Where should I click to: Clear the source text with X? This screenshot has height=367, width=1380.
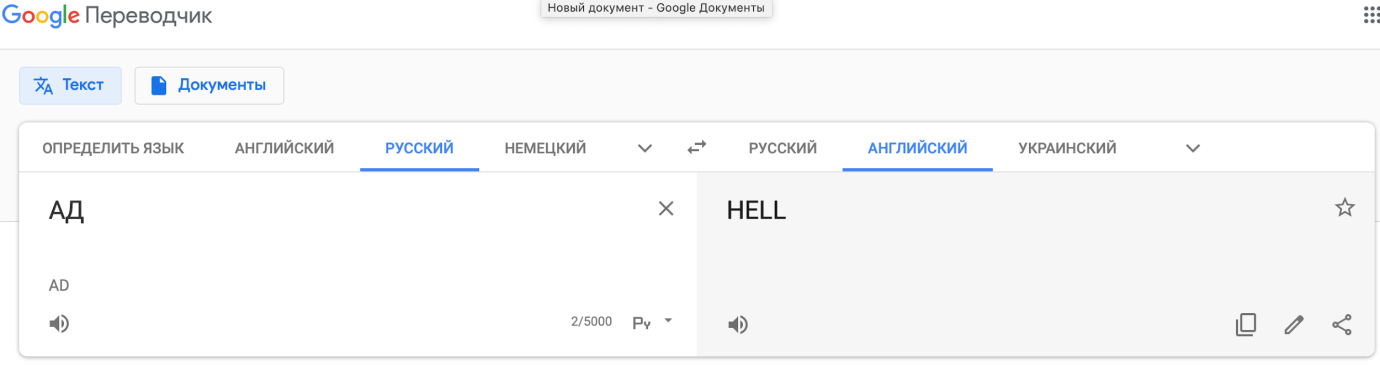[x=666, y=208]
